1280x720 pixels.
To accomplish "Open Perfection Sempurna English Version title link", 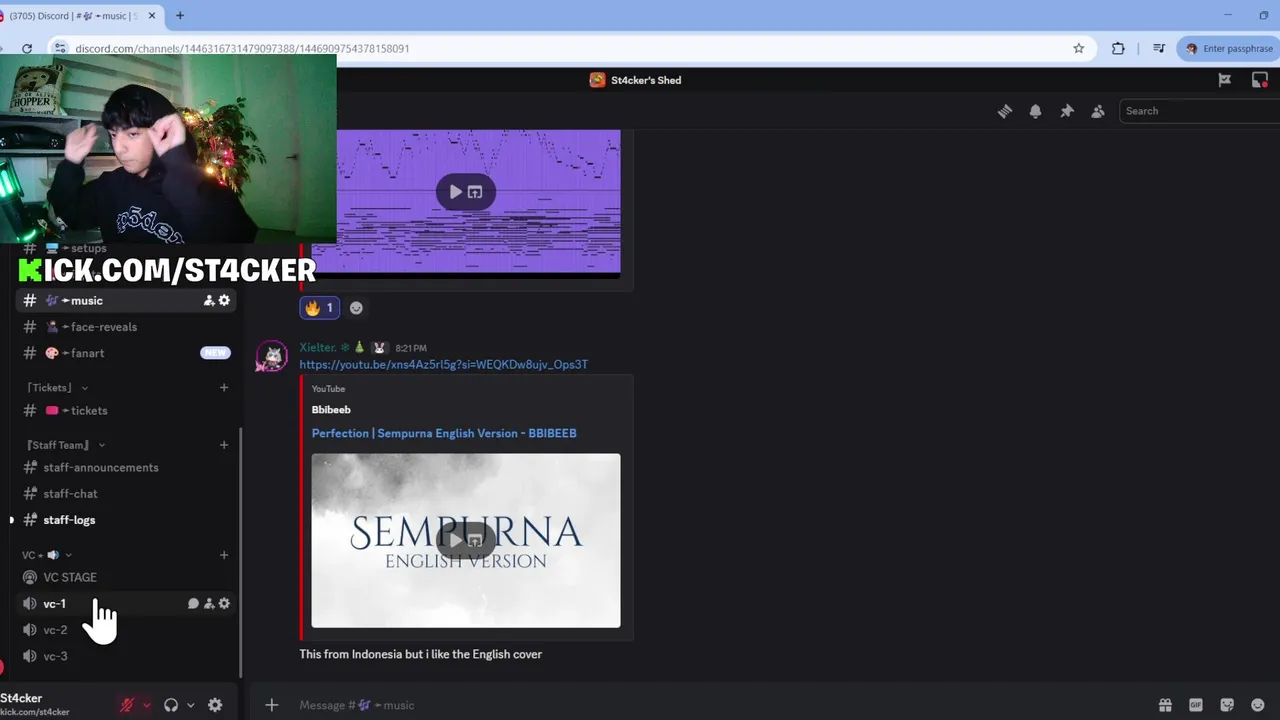I will click(x=444, y=433).
